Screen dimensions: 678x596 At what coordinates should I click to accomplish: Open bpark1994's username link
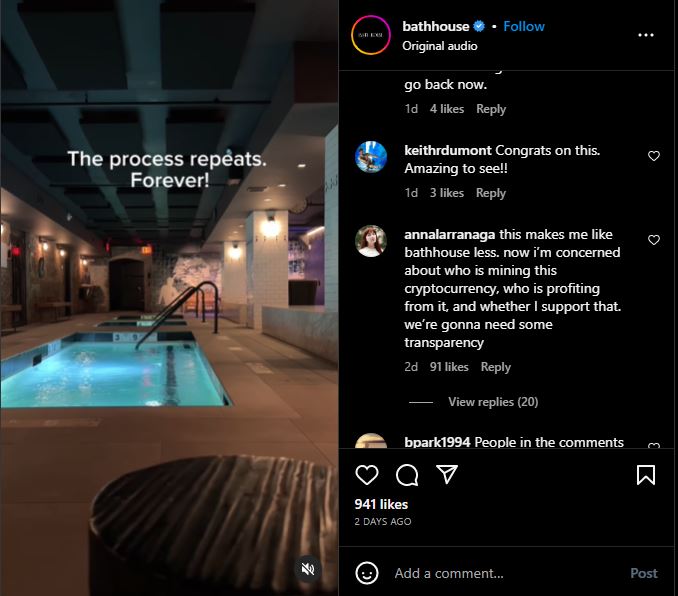(x=437, y=442)
